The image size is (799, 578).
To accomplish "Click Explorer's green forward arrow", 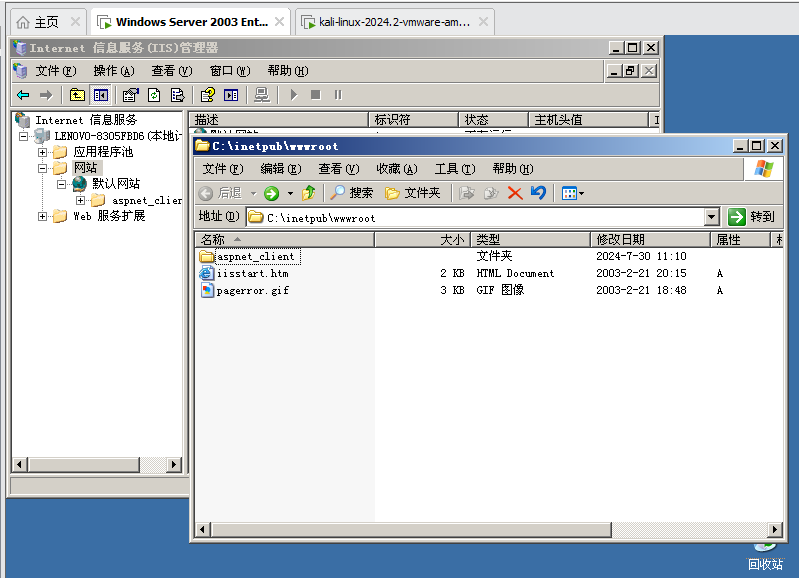I will click(272, 193).
